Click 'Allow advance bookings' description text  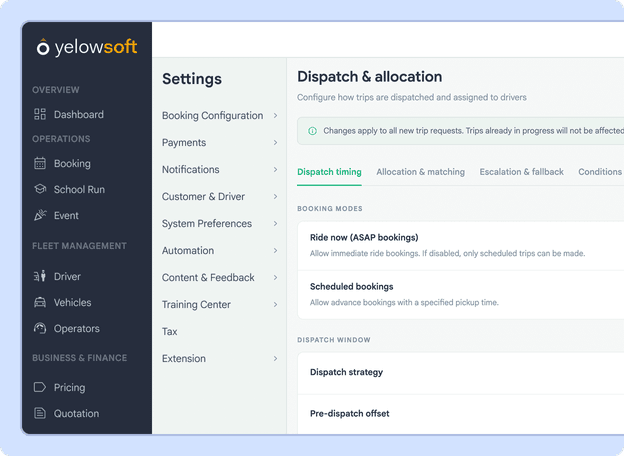point(404,302)
